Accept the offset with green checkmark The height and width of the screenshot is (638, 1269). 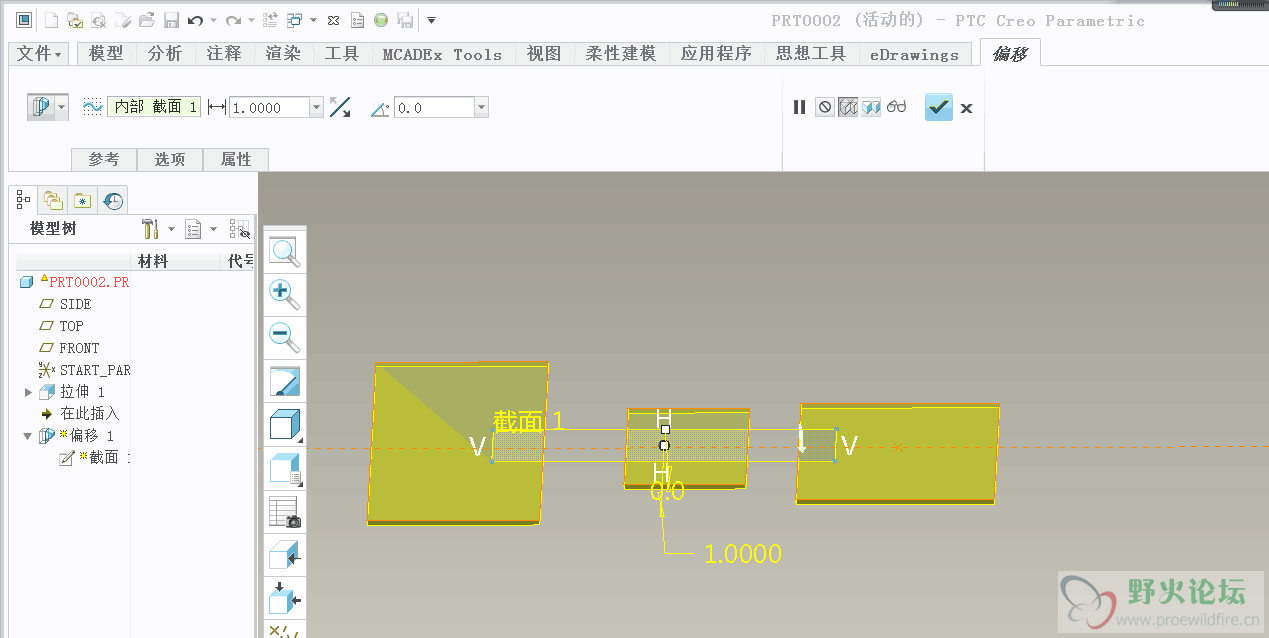coord(939,107)
